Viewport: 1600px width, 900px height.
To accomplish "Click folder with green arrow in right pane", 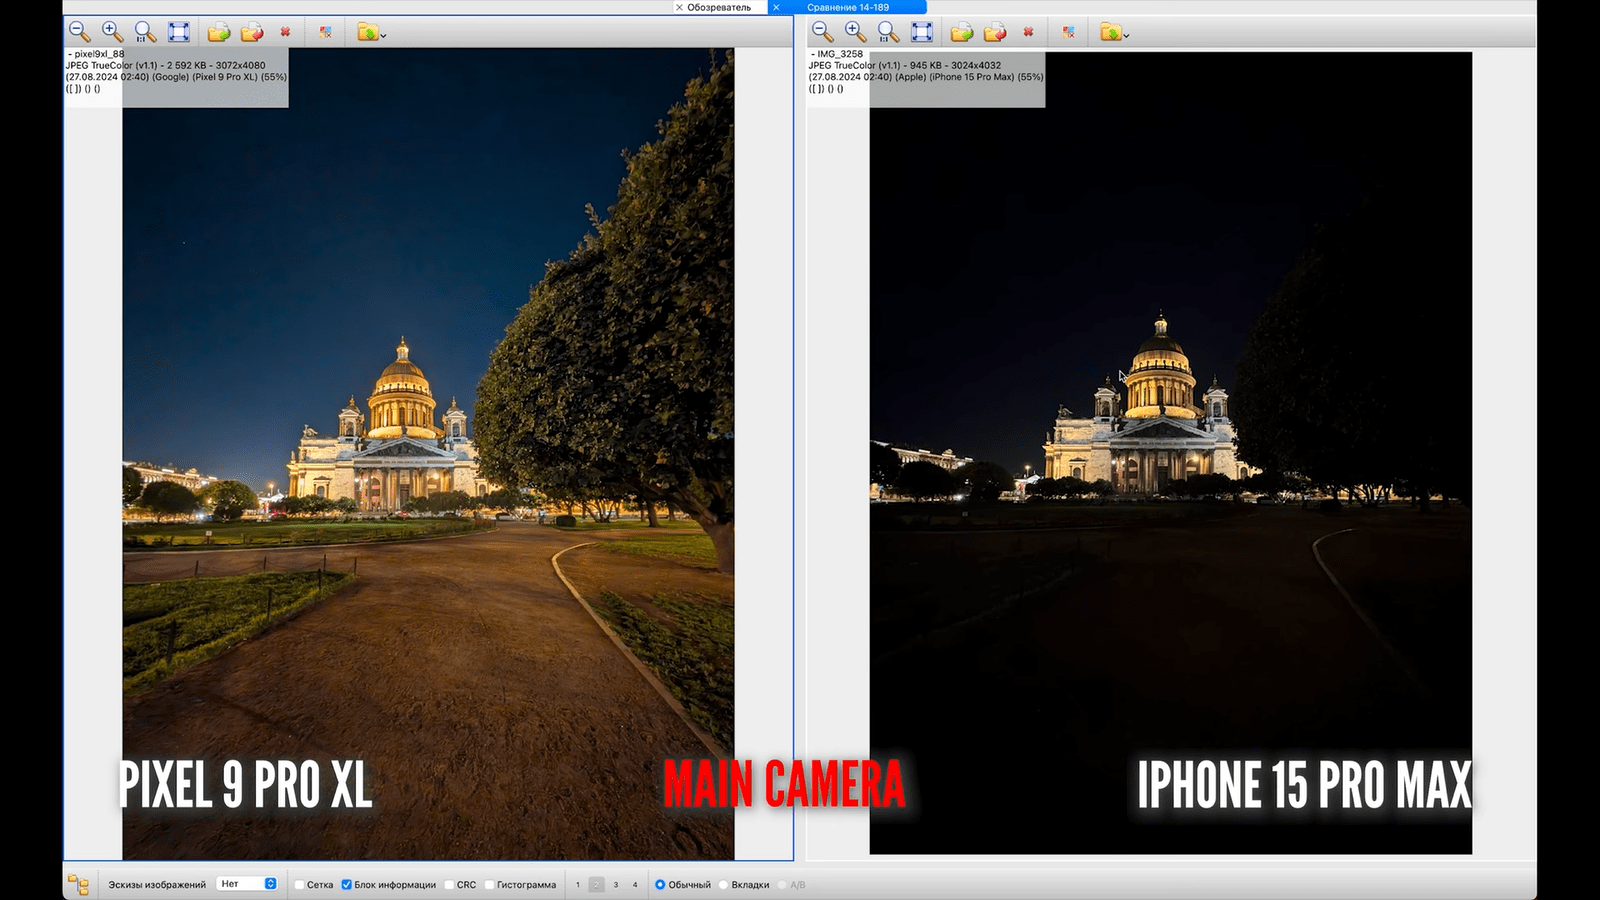I will [x=1110, y=32].
